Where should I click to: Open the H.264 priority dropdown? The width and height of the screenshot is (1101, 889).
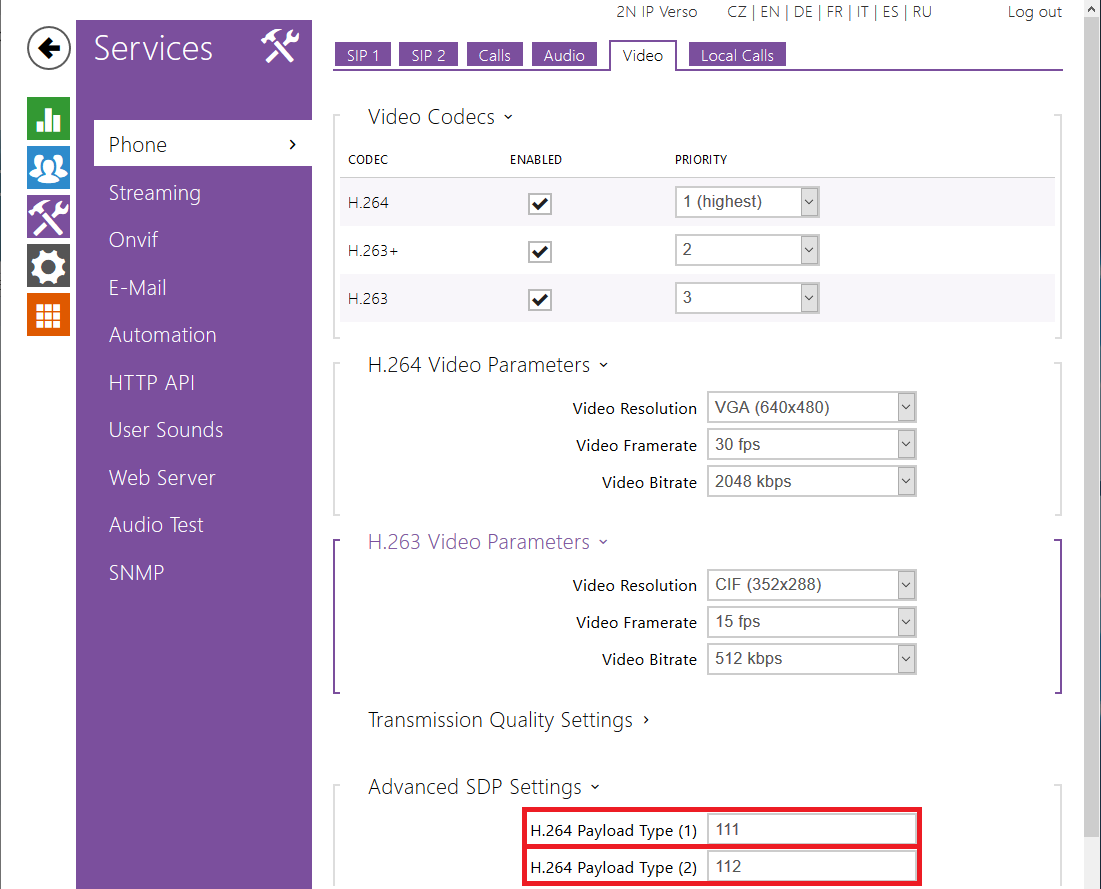[746, 202]
